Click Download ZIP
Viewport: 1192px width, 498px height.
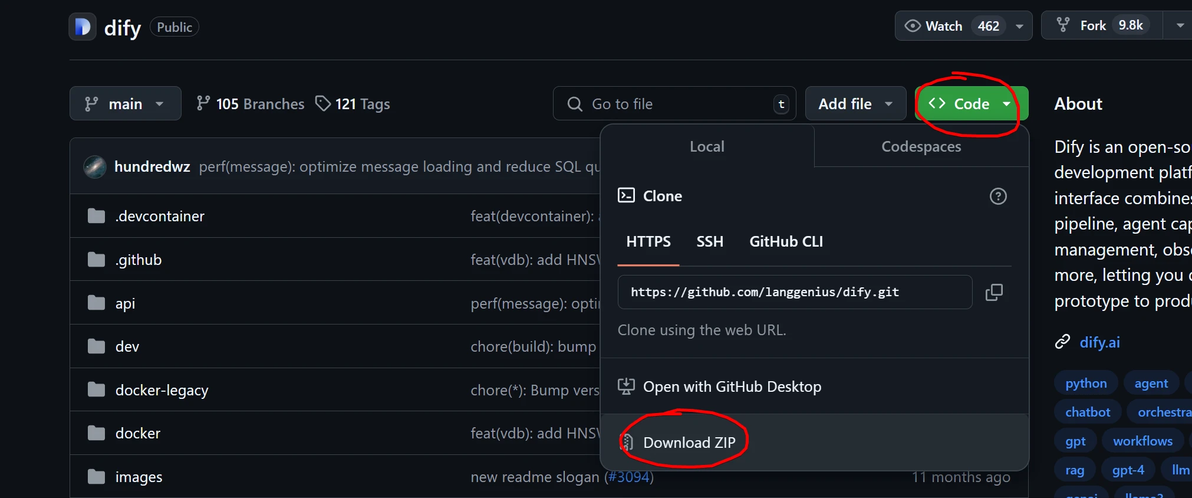point(689,442)
